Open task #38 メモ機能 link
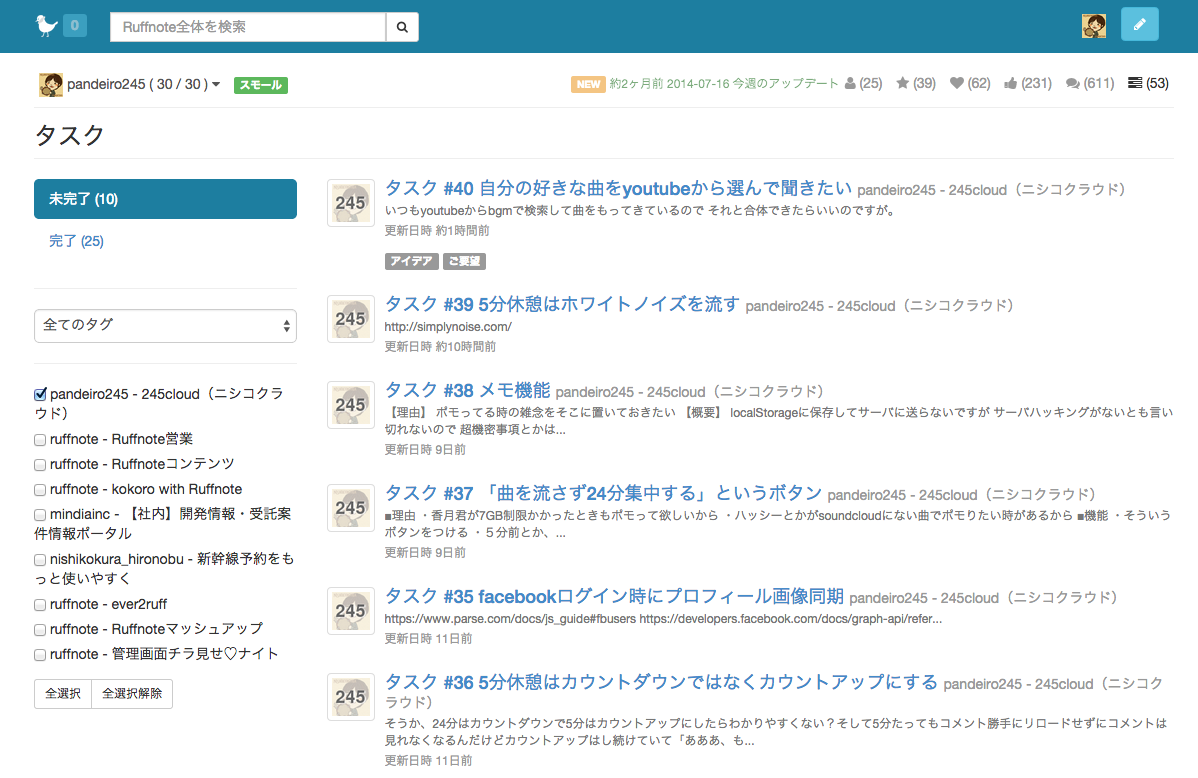 tap(467, 390)
